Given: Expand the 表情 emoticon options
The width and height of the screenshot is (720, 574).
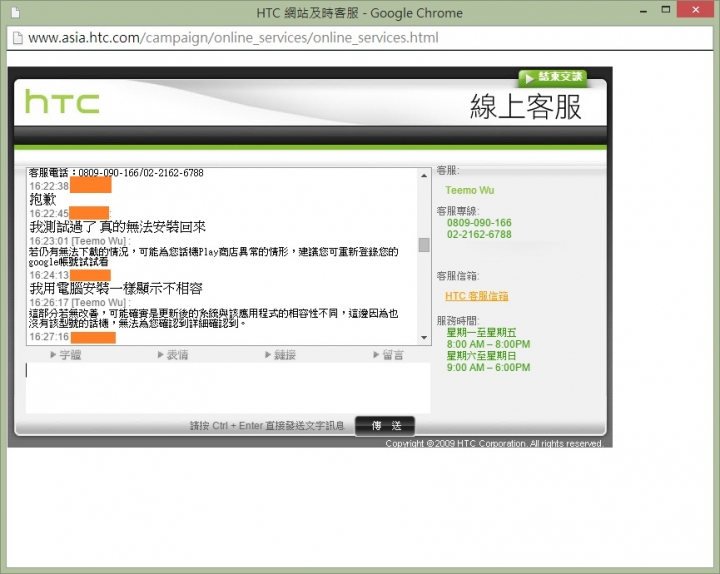Looking at the screenshot, I should click(173, 355).
